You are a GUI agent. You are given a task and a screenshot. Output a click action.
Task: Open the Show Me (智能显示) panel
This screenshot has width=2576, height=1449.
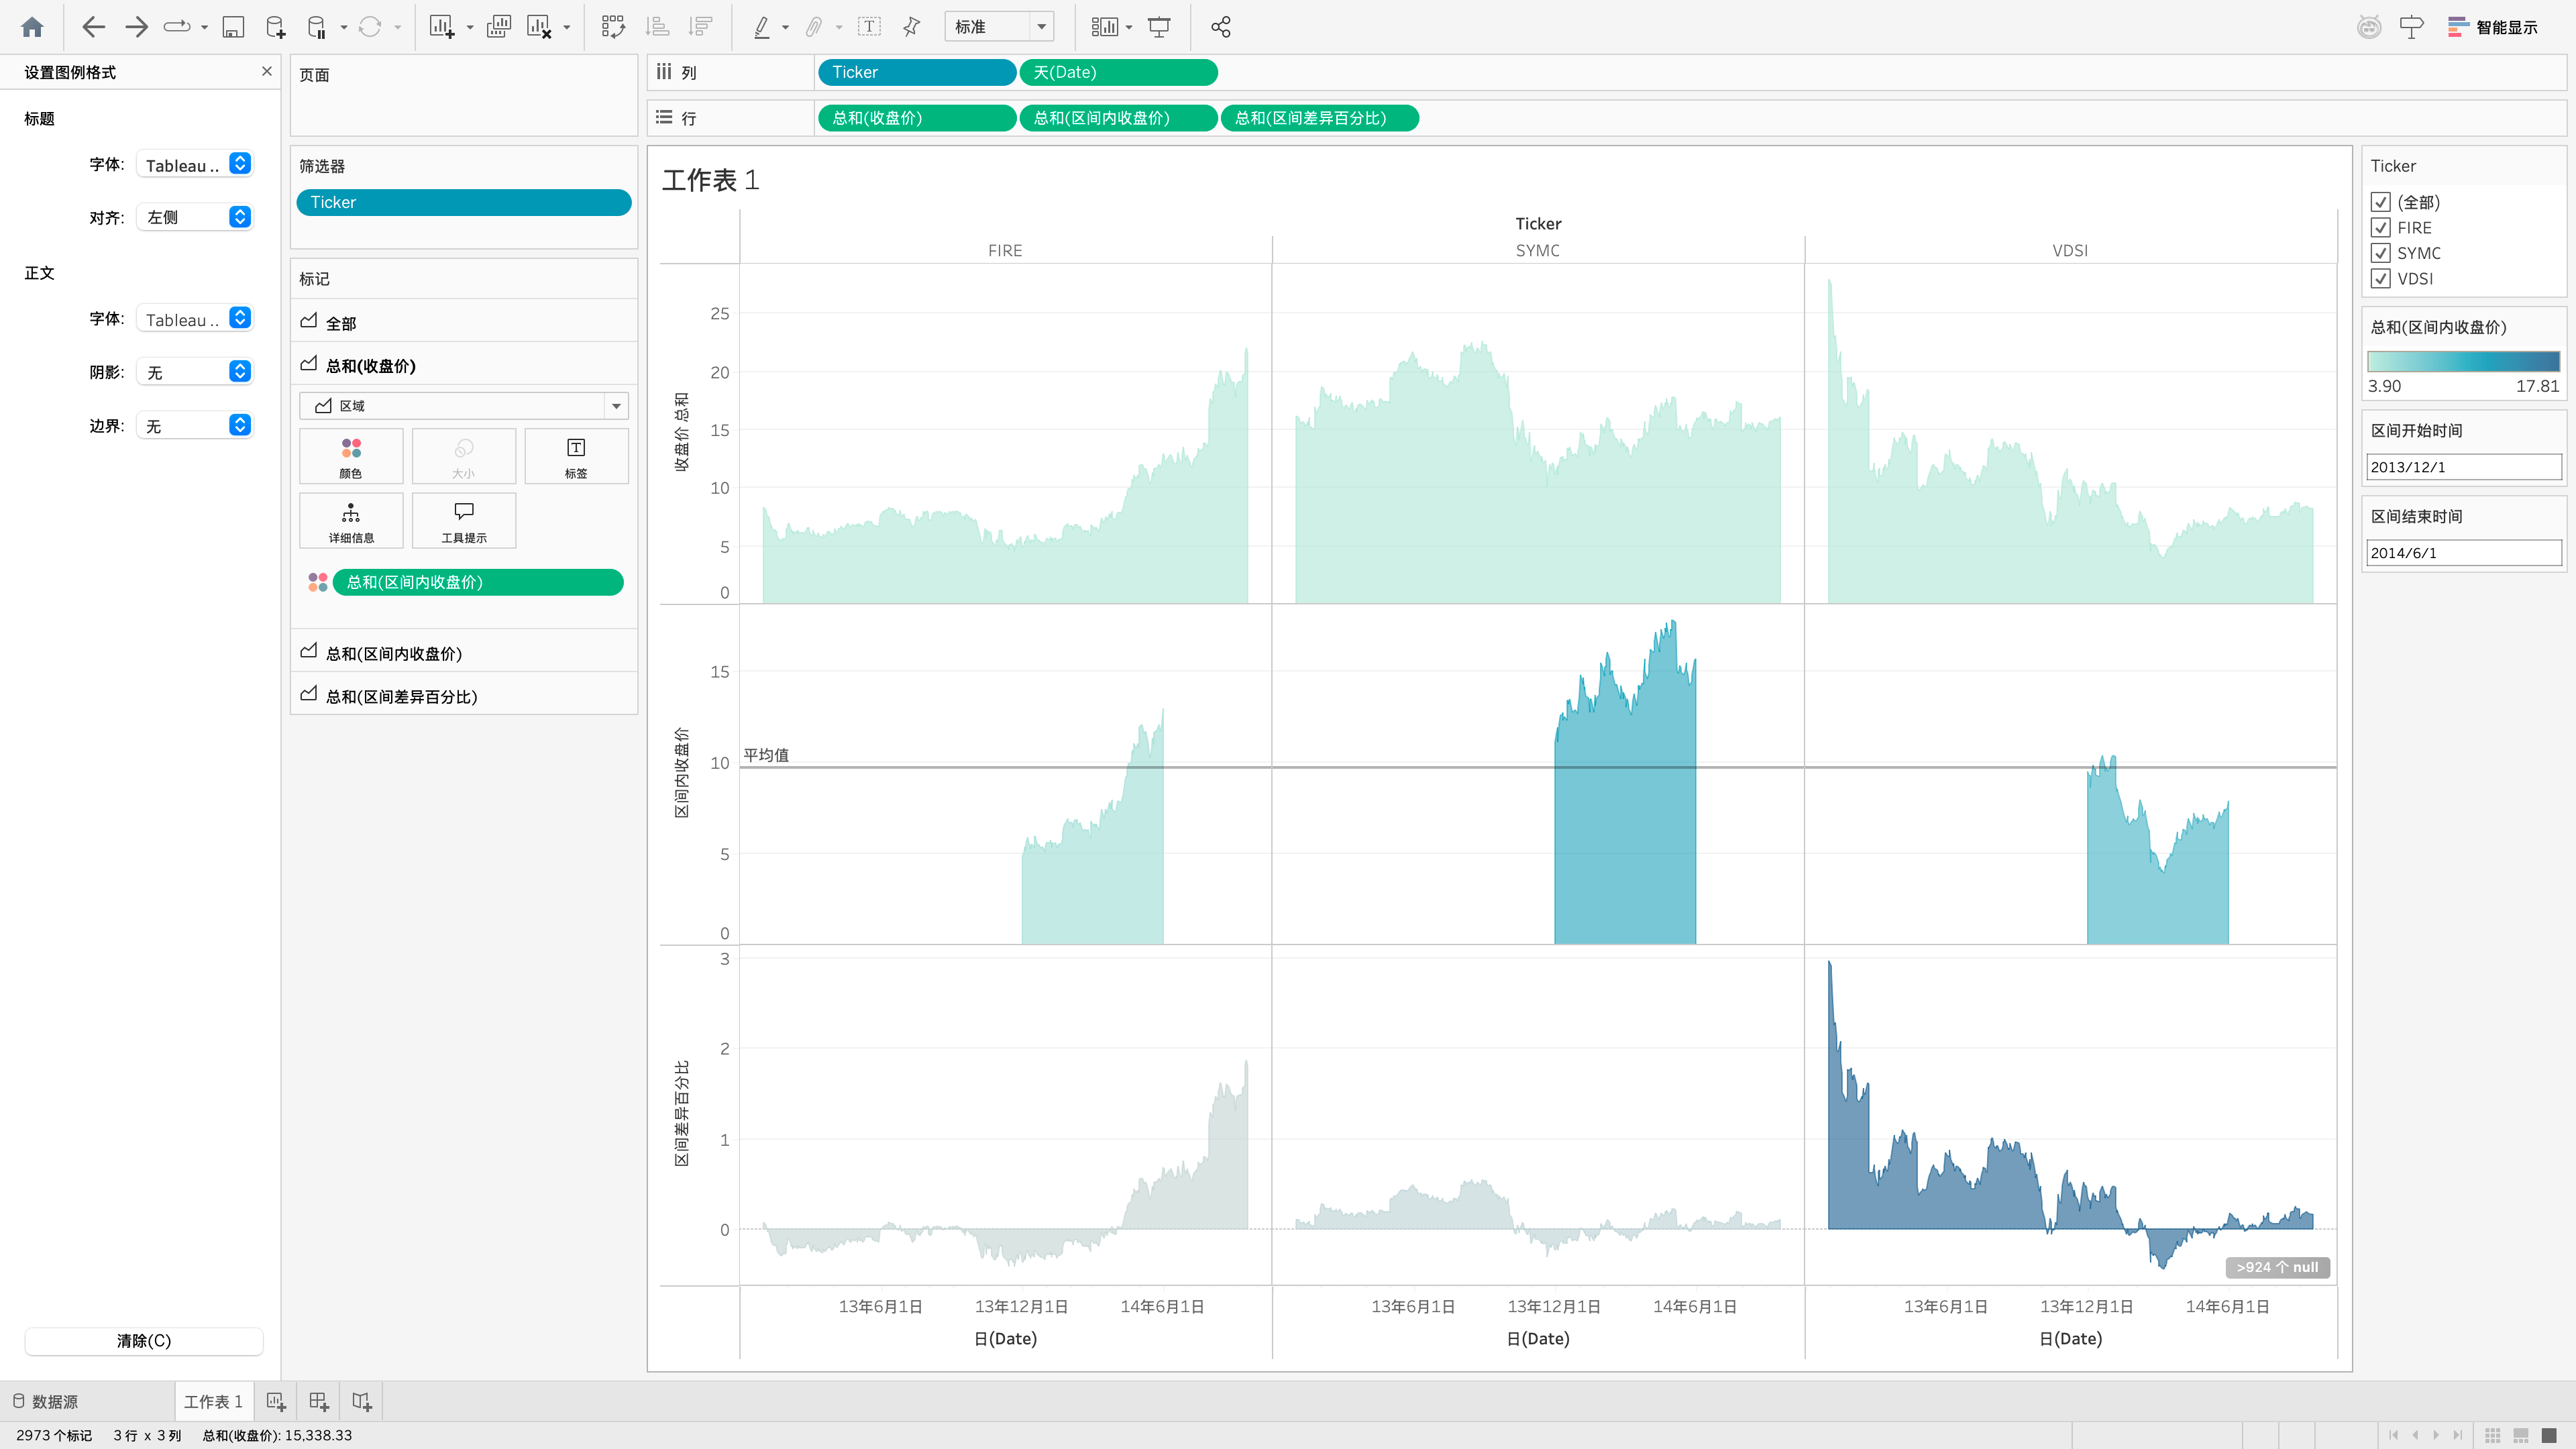[x=2492, y=27]
